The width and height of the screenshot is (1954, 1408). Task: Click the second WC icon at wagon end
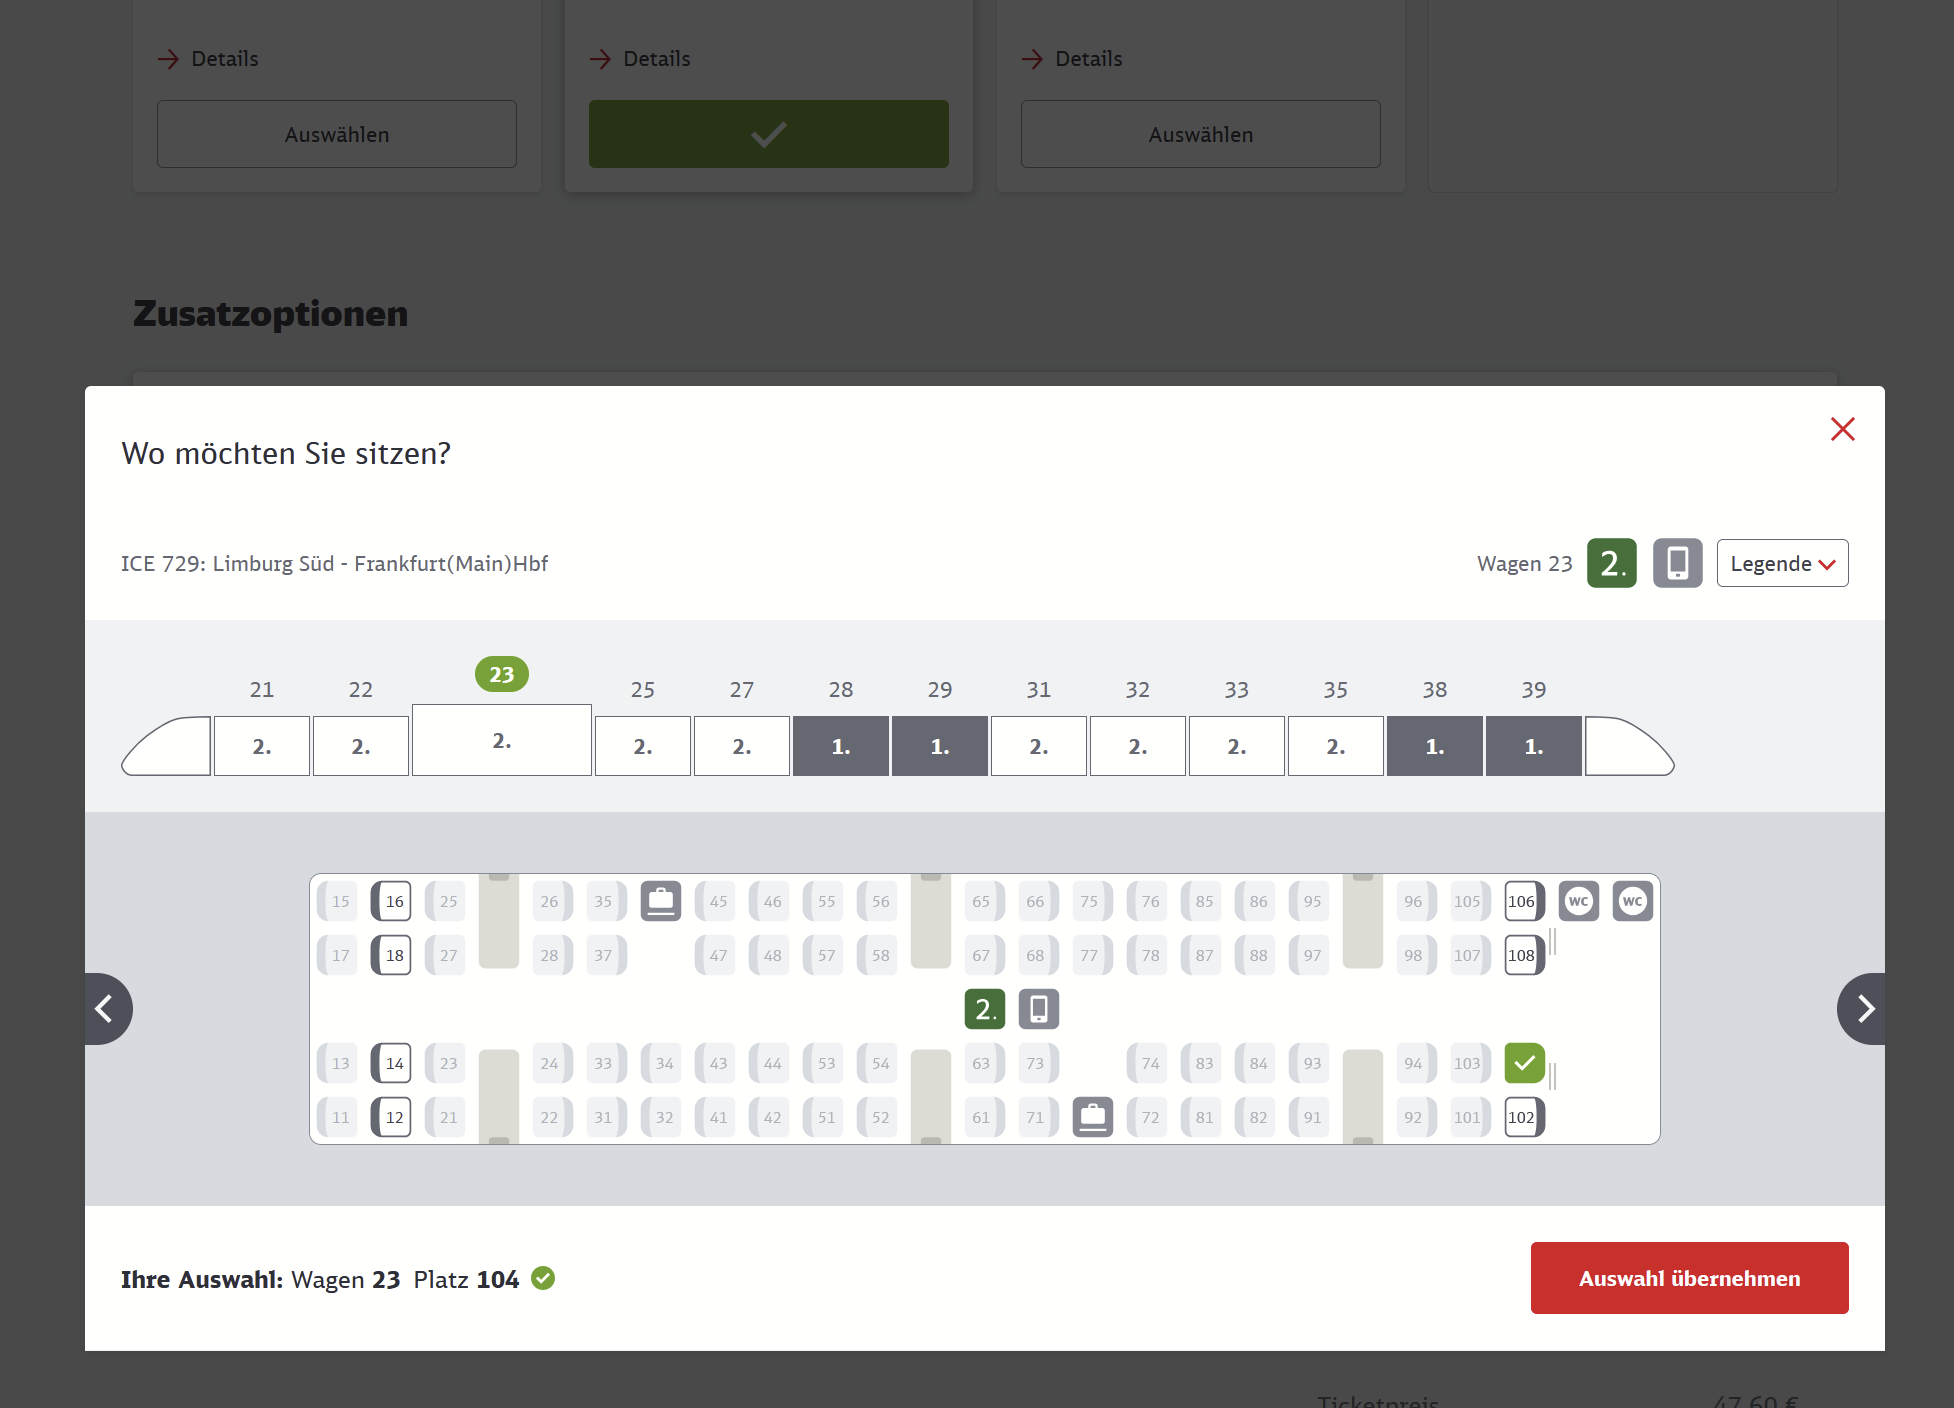tap(1632, 901)
